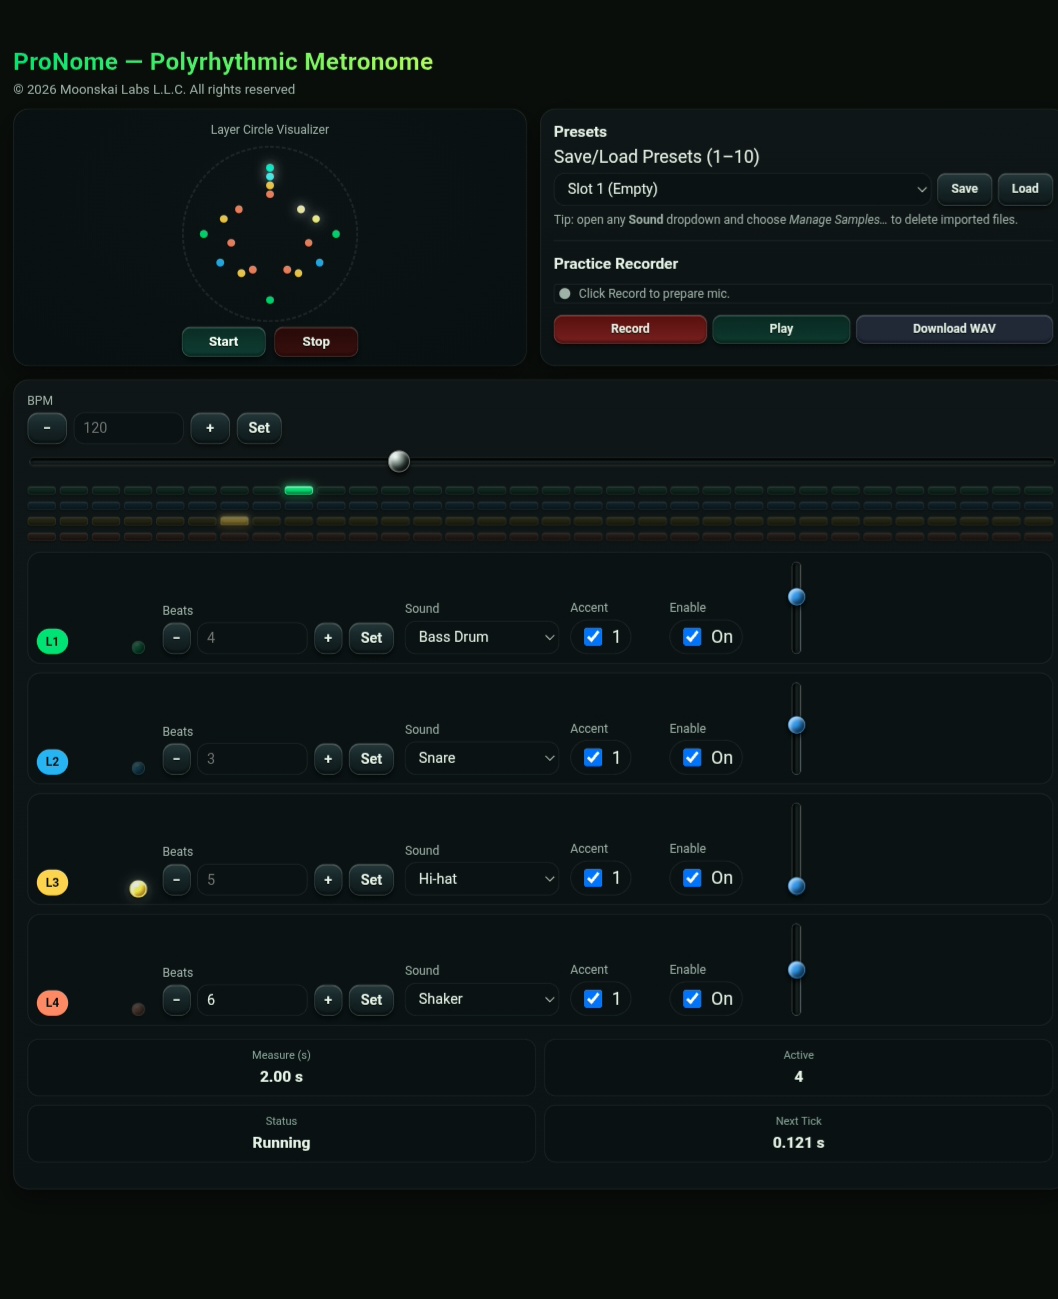
Task: Click the L1 volume slider handle
Action: (x=797, y=597)
